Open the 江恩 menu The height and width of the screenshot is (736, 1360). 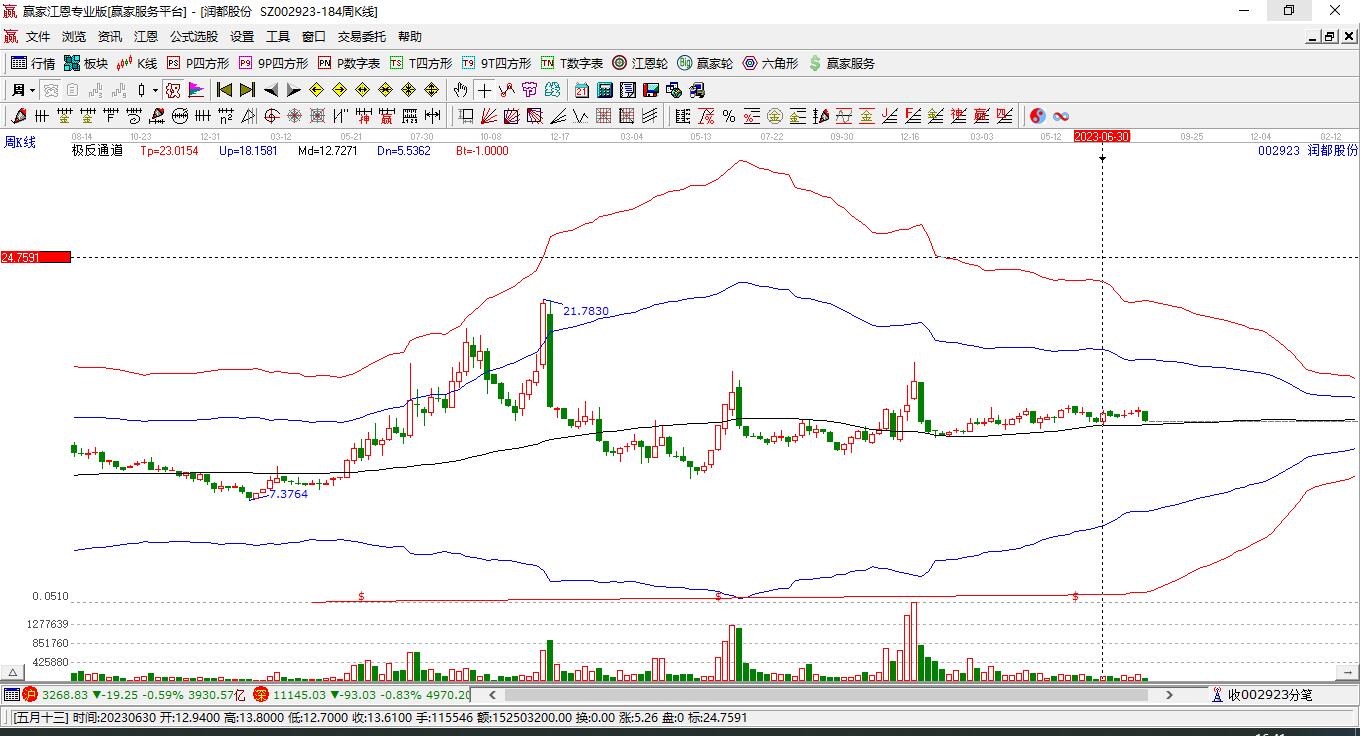pos(146,37)
